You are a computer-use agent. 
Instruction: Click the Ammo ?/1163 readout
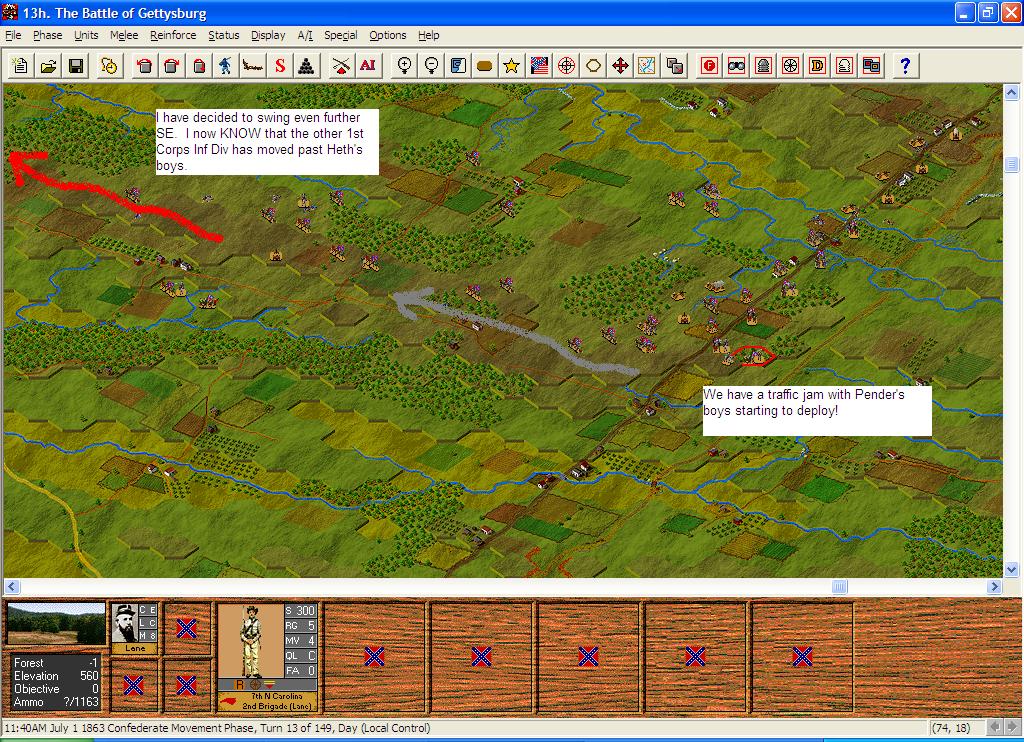[56, 702]
